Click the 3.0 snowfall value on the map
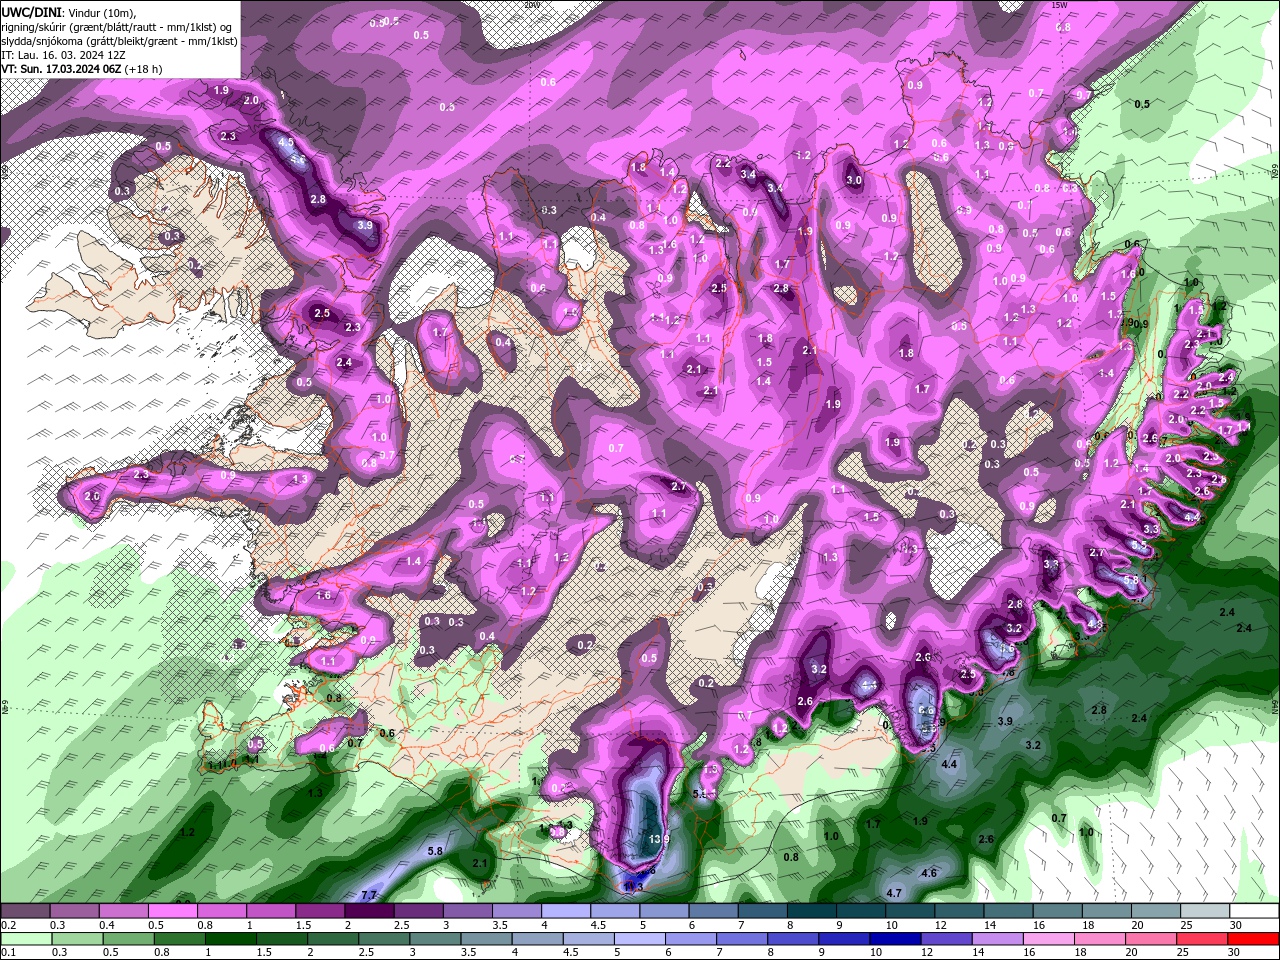The height and width of the screenshot is (960, 1280). (x=854, y=181)
